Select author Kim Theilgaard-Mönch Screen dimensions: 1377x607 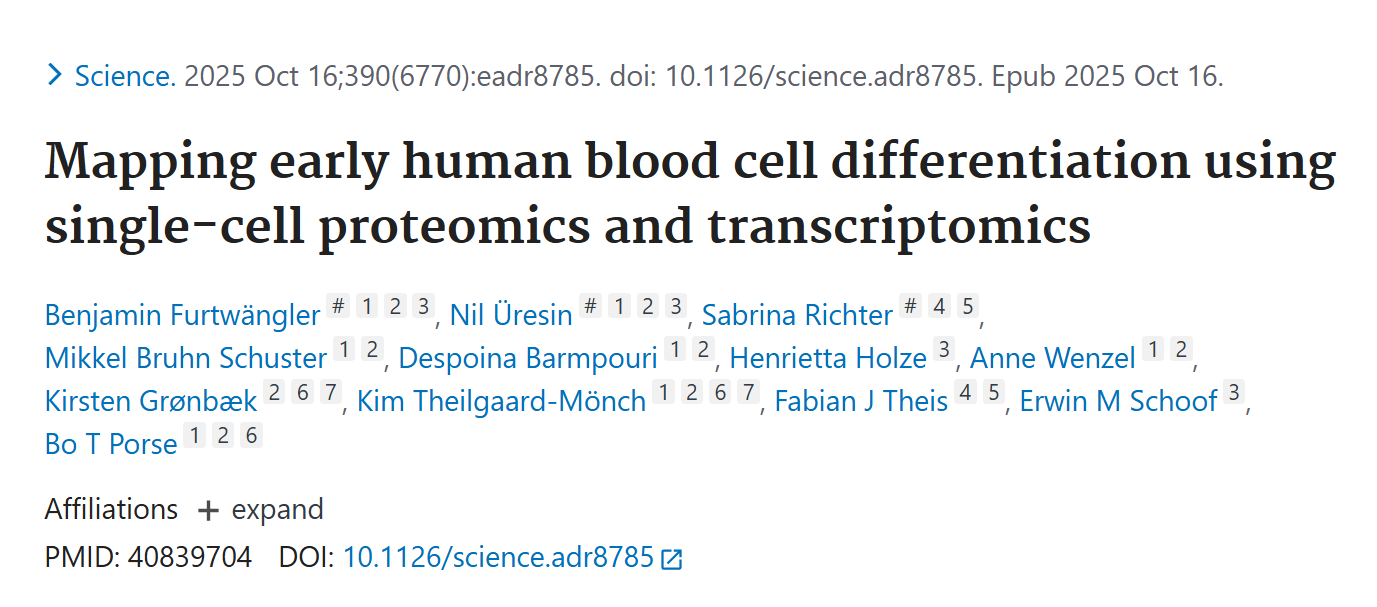501,401
